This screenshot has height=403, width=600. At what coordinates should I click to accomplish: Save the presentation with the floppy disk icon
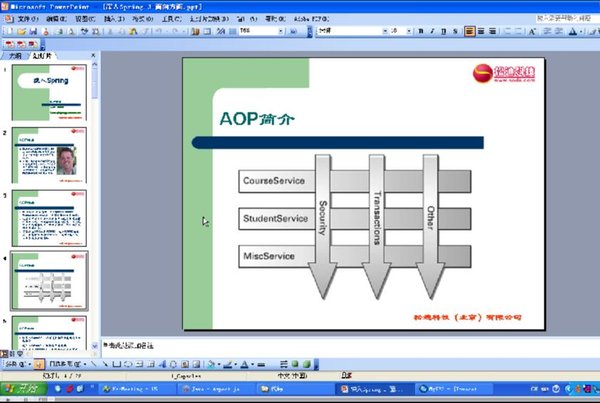coord(33,31)
